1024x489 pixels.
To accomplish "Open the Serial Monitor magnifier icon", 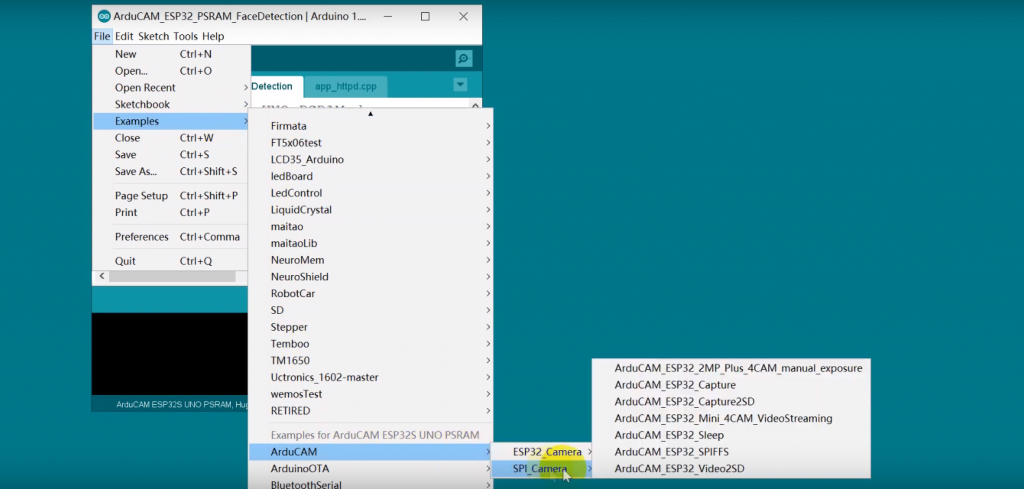I will (x=464, y=59).
